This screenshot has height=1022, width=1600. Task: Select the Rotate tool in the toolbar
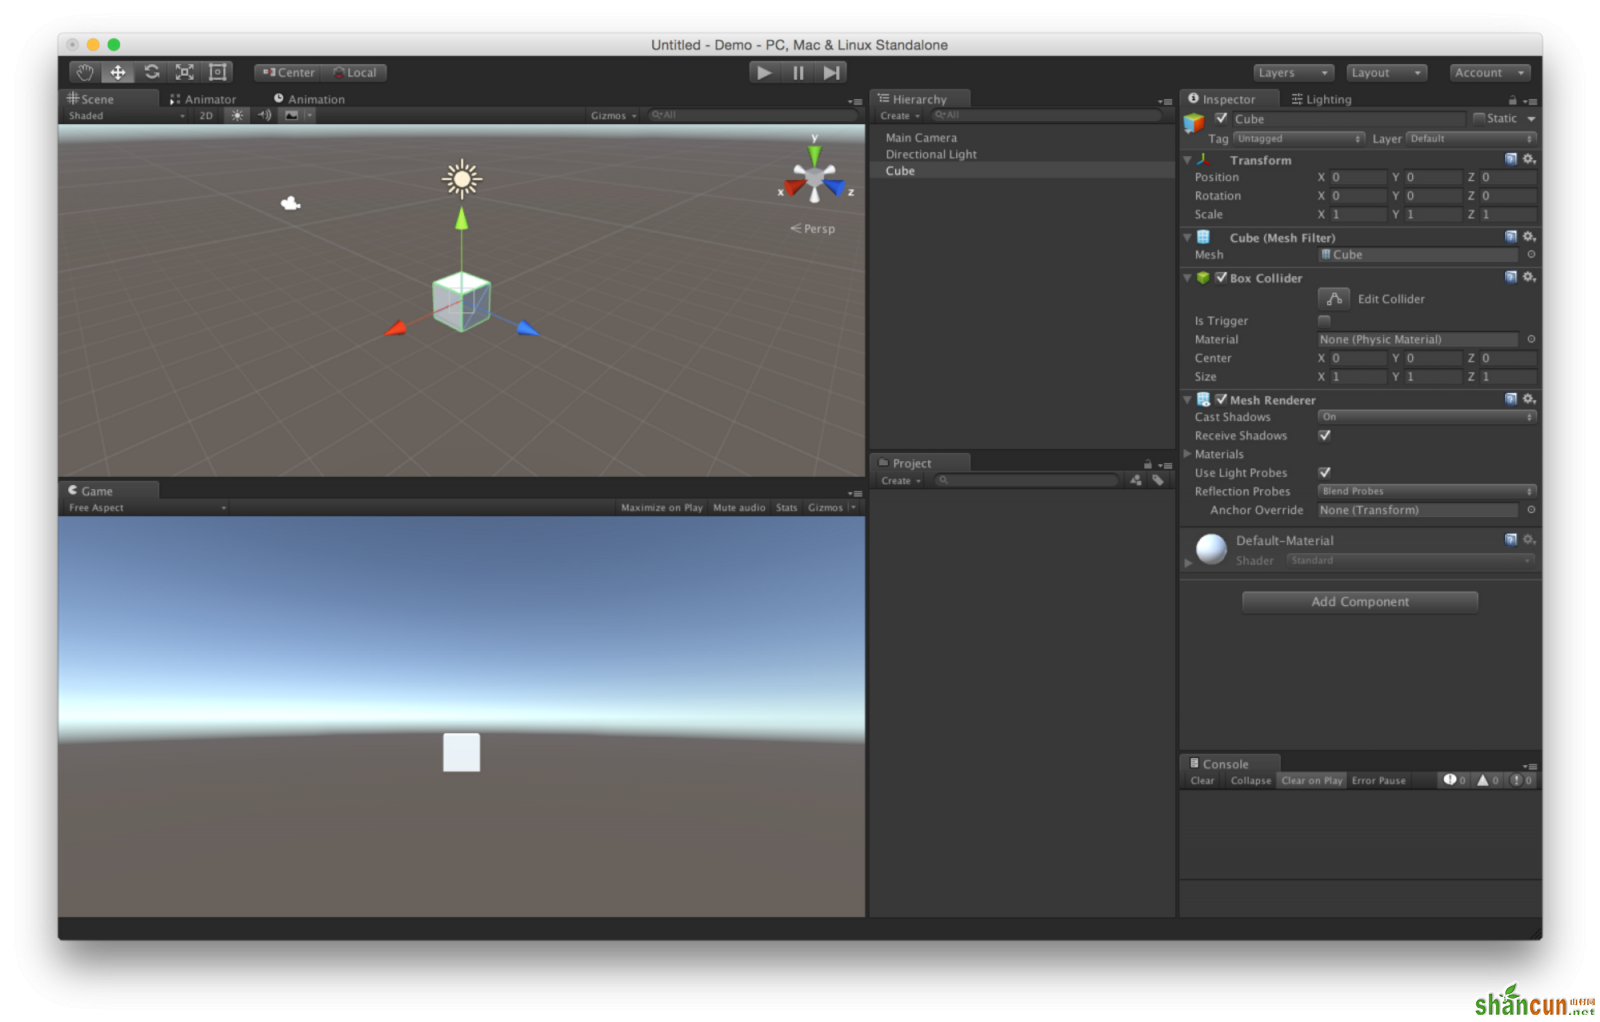pos(151,72)
